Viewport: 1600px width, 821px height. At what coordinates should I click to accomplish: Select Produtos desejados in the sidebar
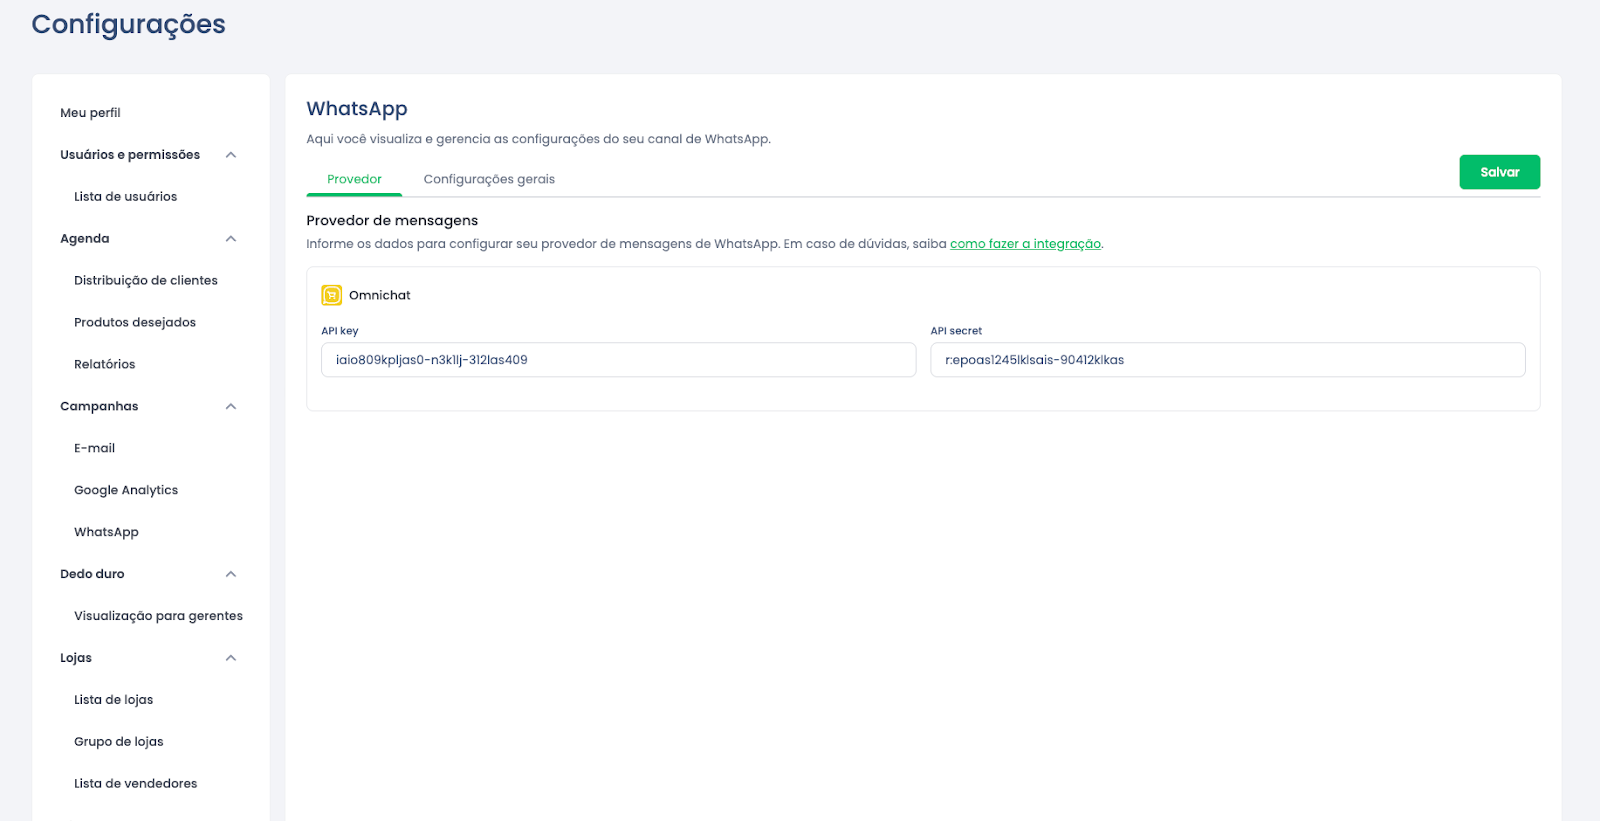(135, 323)
